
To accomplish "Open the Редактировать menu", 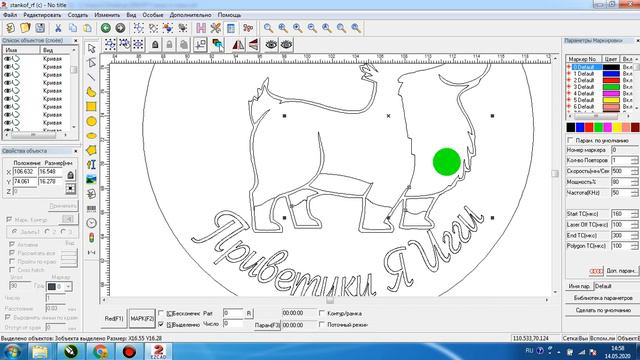I will click(x=42, y=15).
